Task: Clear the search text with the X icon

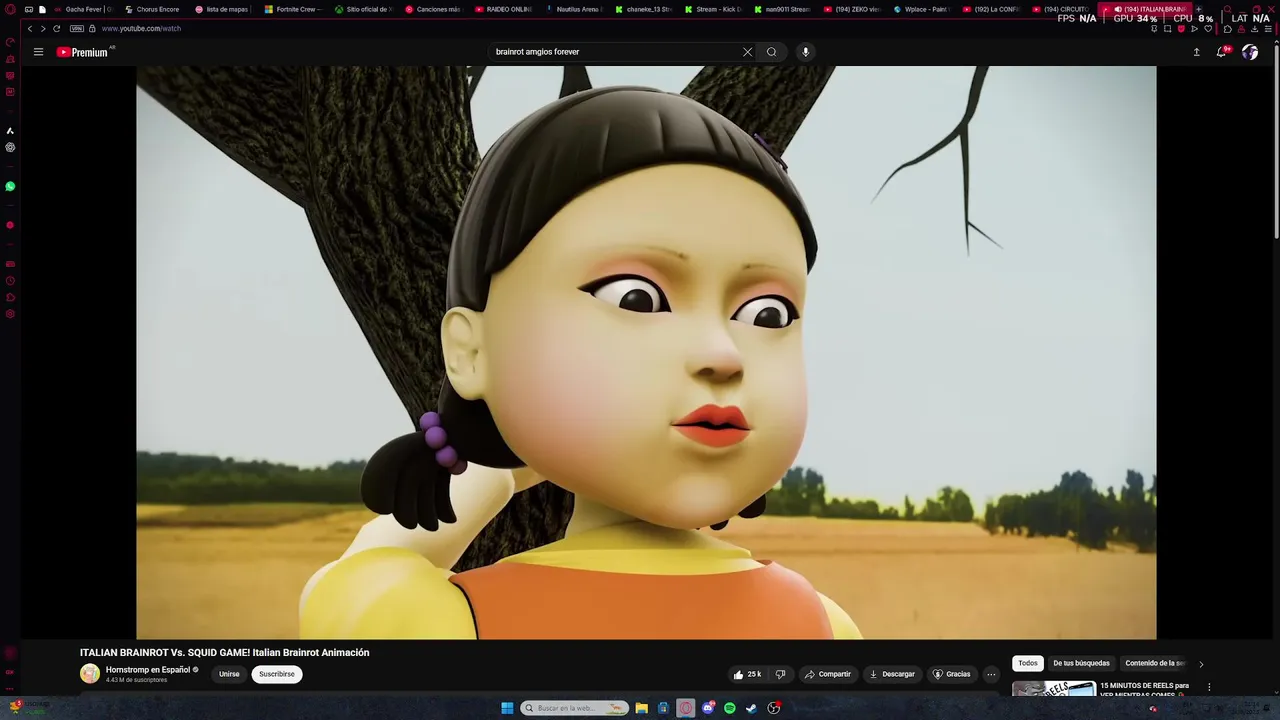Action: (747, 52)
